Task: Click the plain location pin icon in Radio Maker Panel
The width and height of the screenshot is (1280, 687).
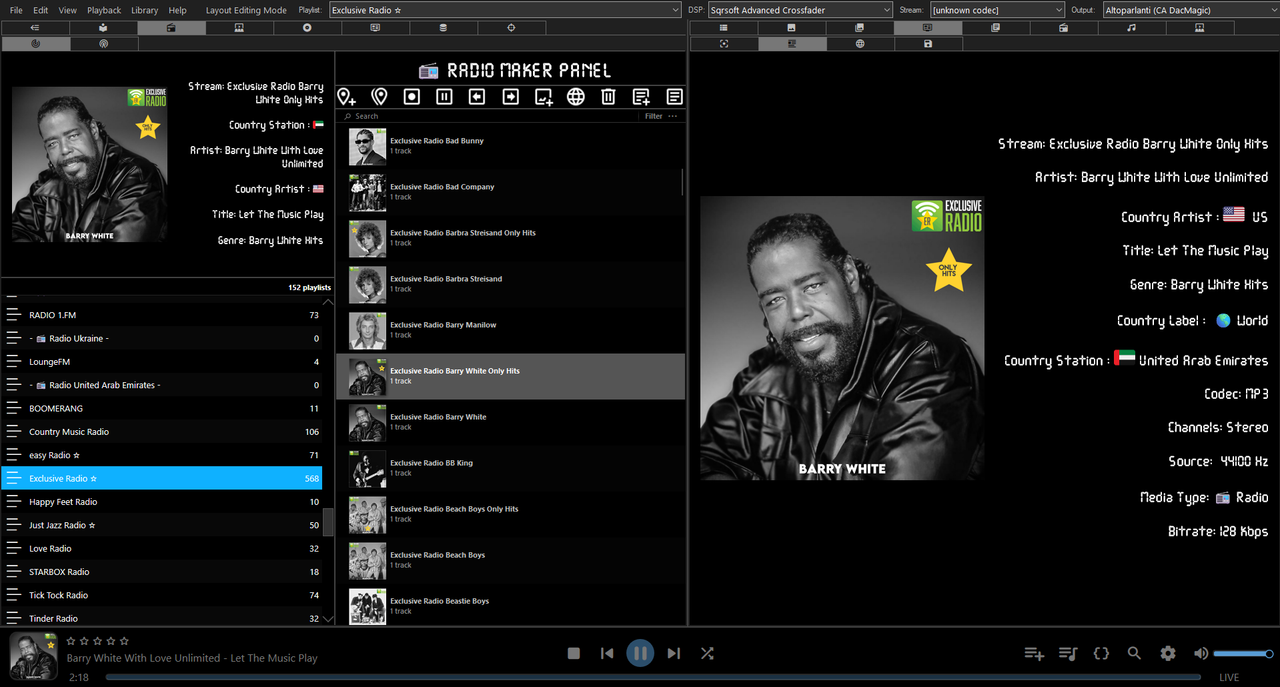Action: point(379,97)
